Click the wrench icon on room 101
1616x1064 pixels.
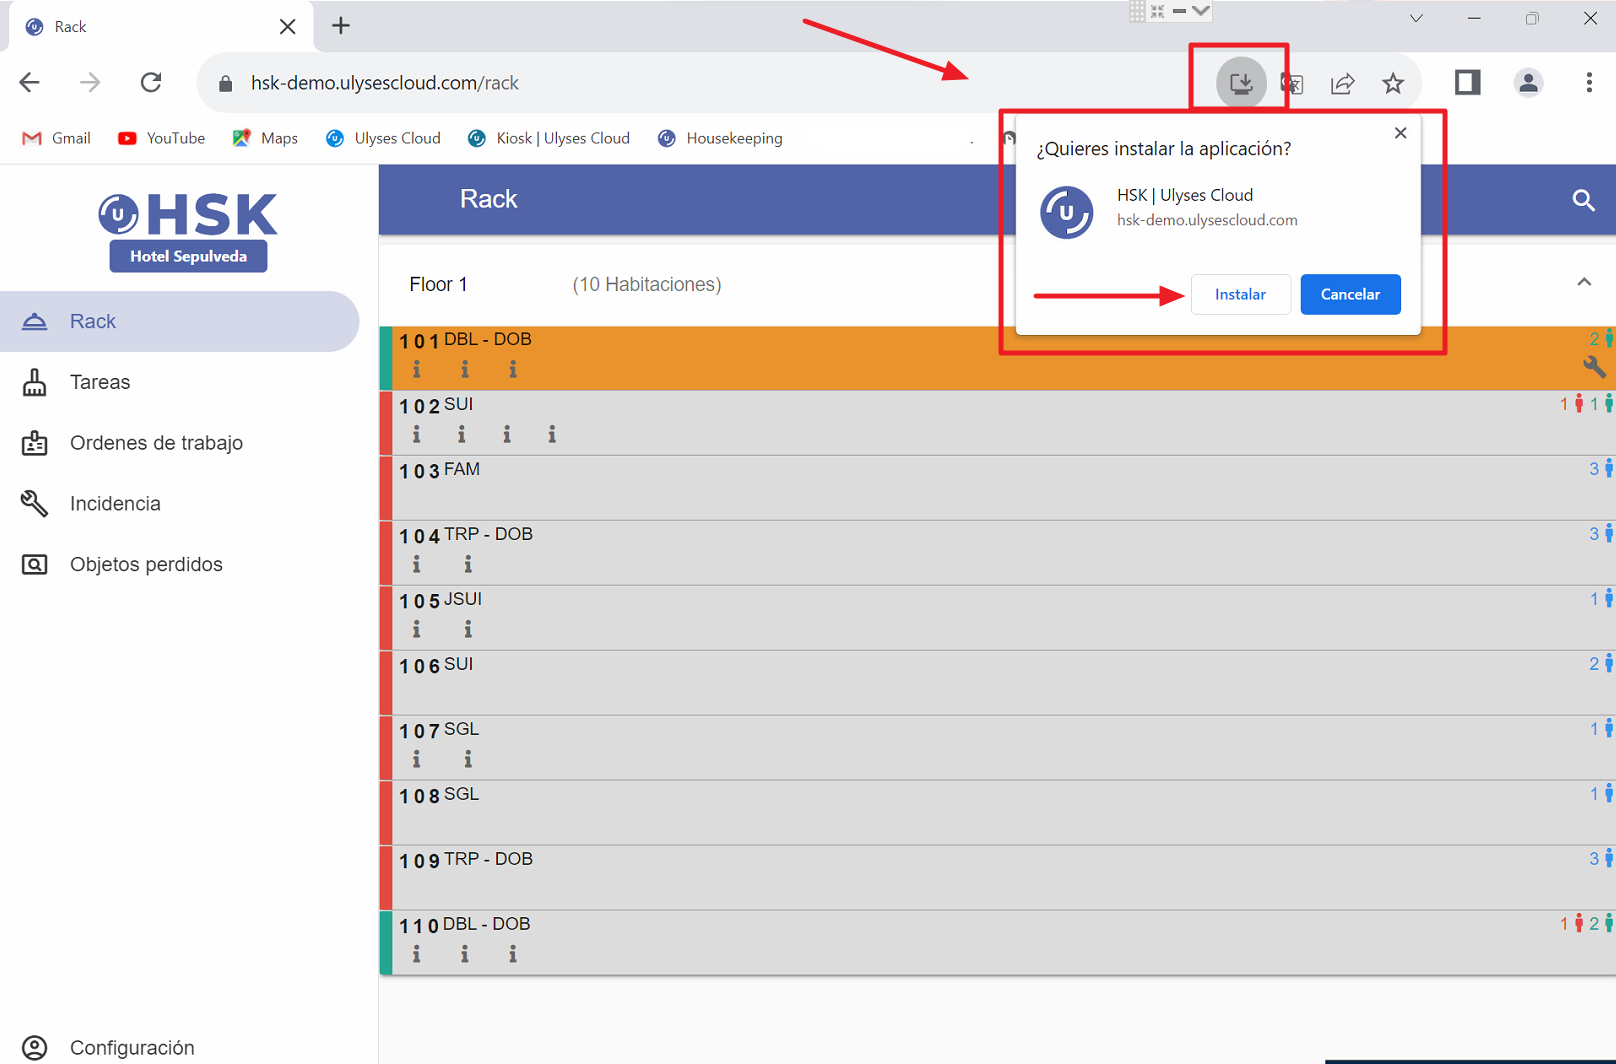1594,367
